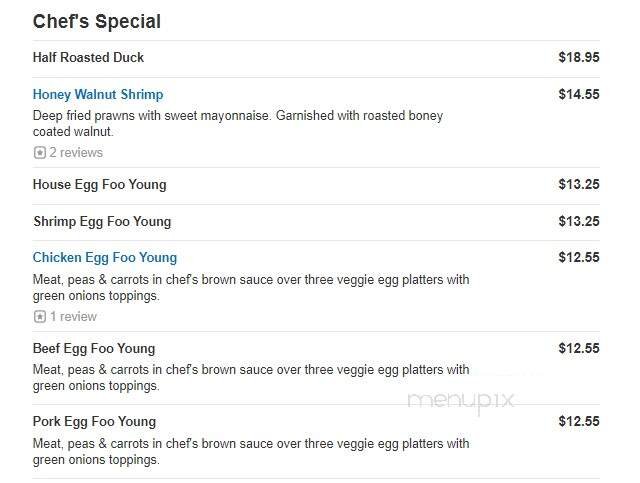The height and width of the screenshot is (483, 640).
Task: Select the Pork Egg Foo Young item
Action: click(94, 422)
